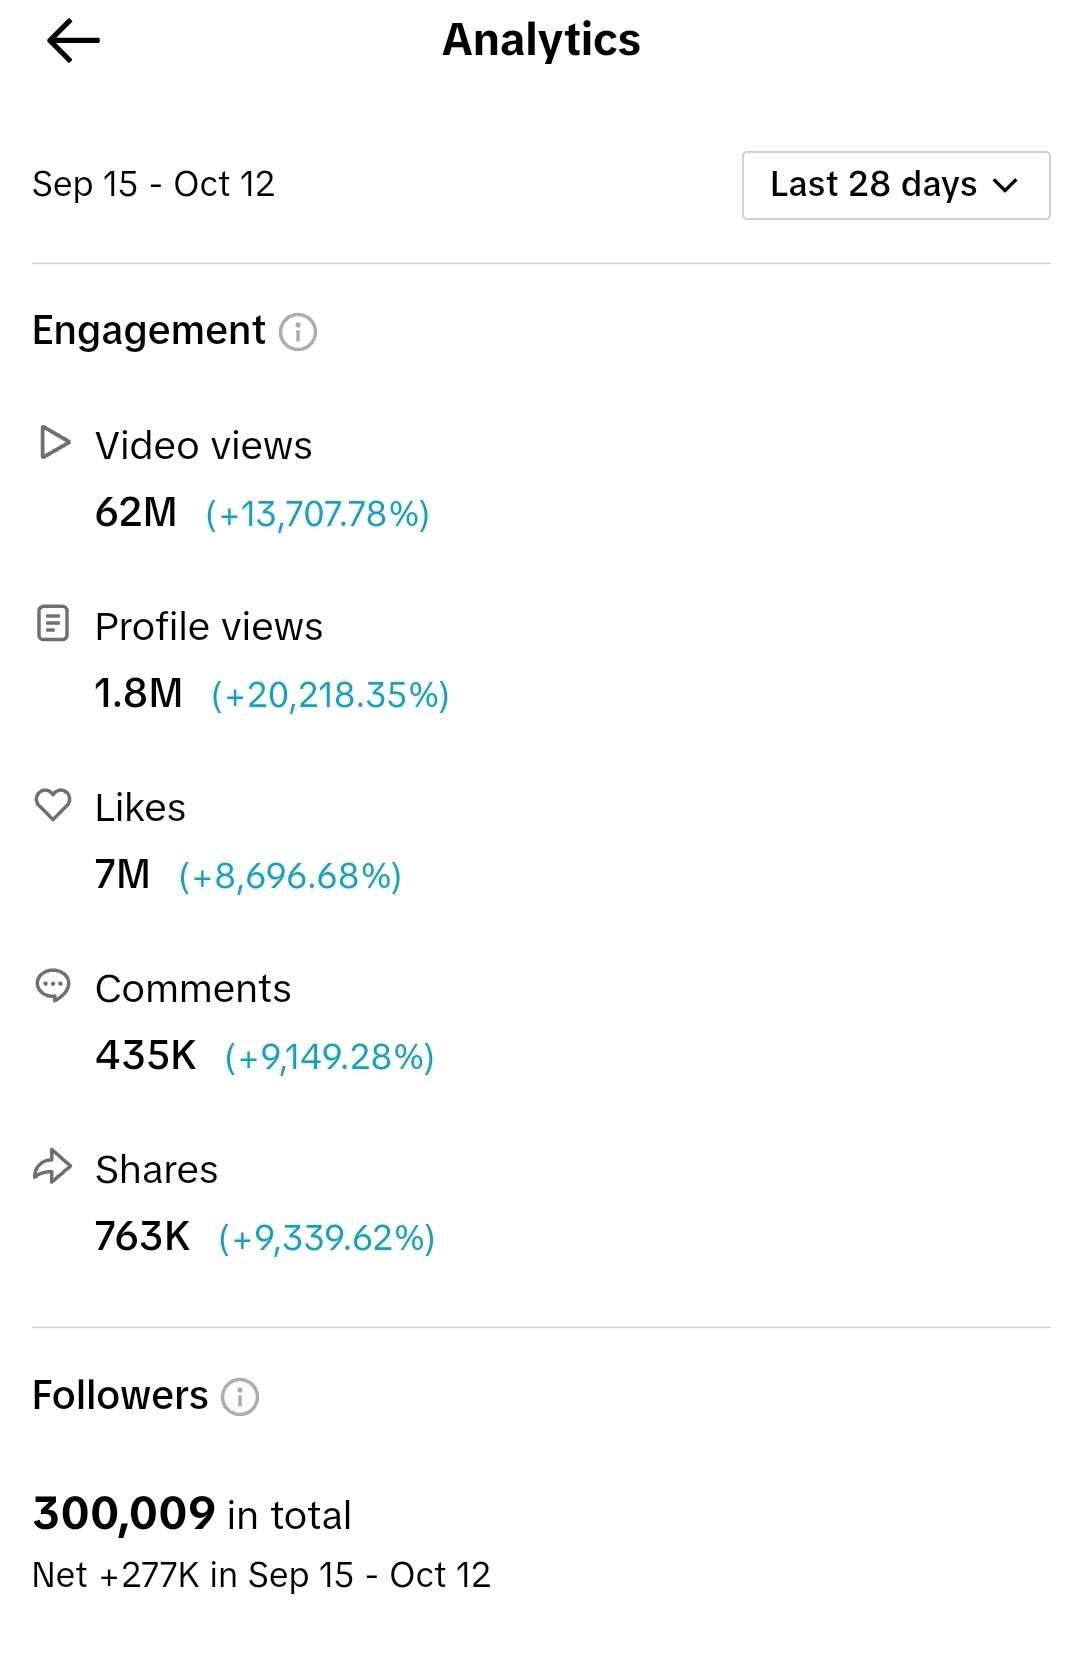The height and width of the screenshot is (1663, 1080).
Task: Open the Last 28 days dropdown
Action: pyautogui.click(x=896, y=185)
